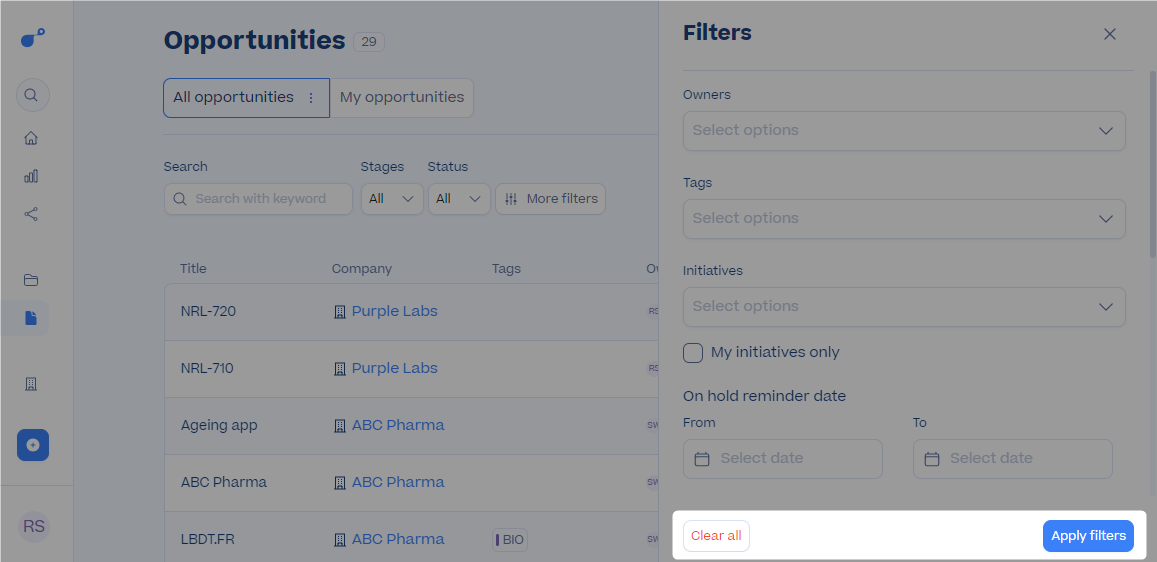
Task: Click the Clear all button
Action: pos(716,536)
